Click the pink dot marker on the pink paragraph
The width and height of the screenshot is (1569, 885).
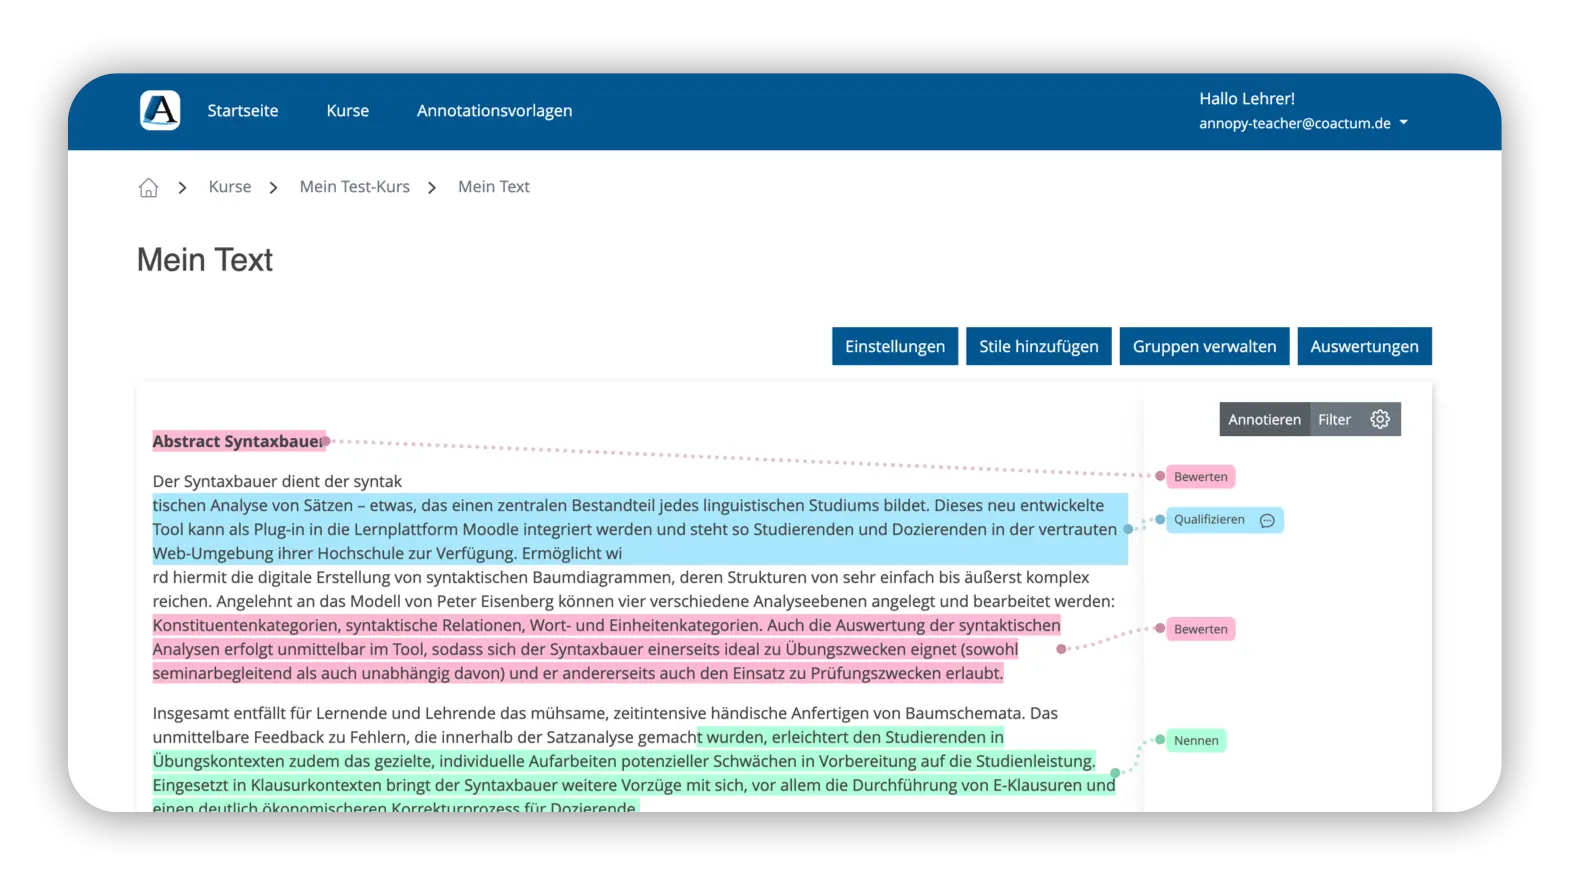pyautogui.click(x=1061, y=649)
